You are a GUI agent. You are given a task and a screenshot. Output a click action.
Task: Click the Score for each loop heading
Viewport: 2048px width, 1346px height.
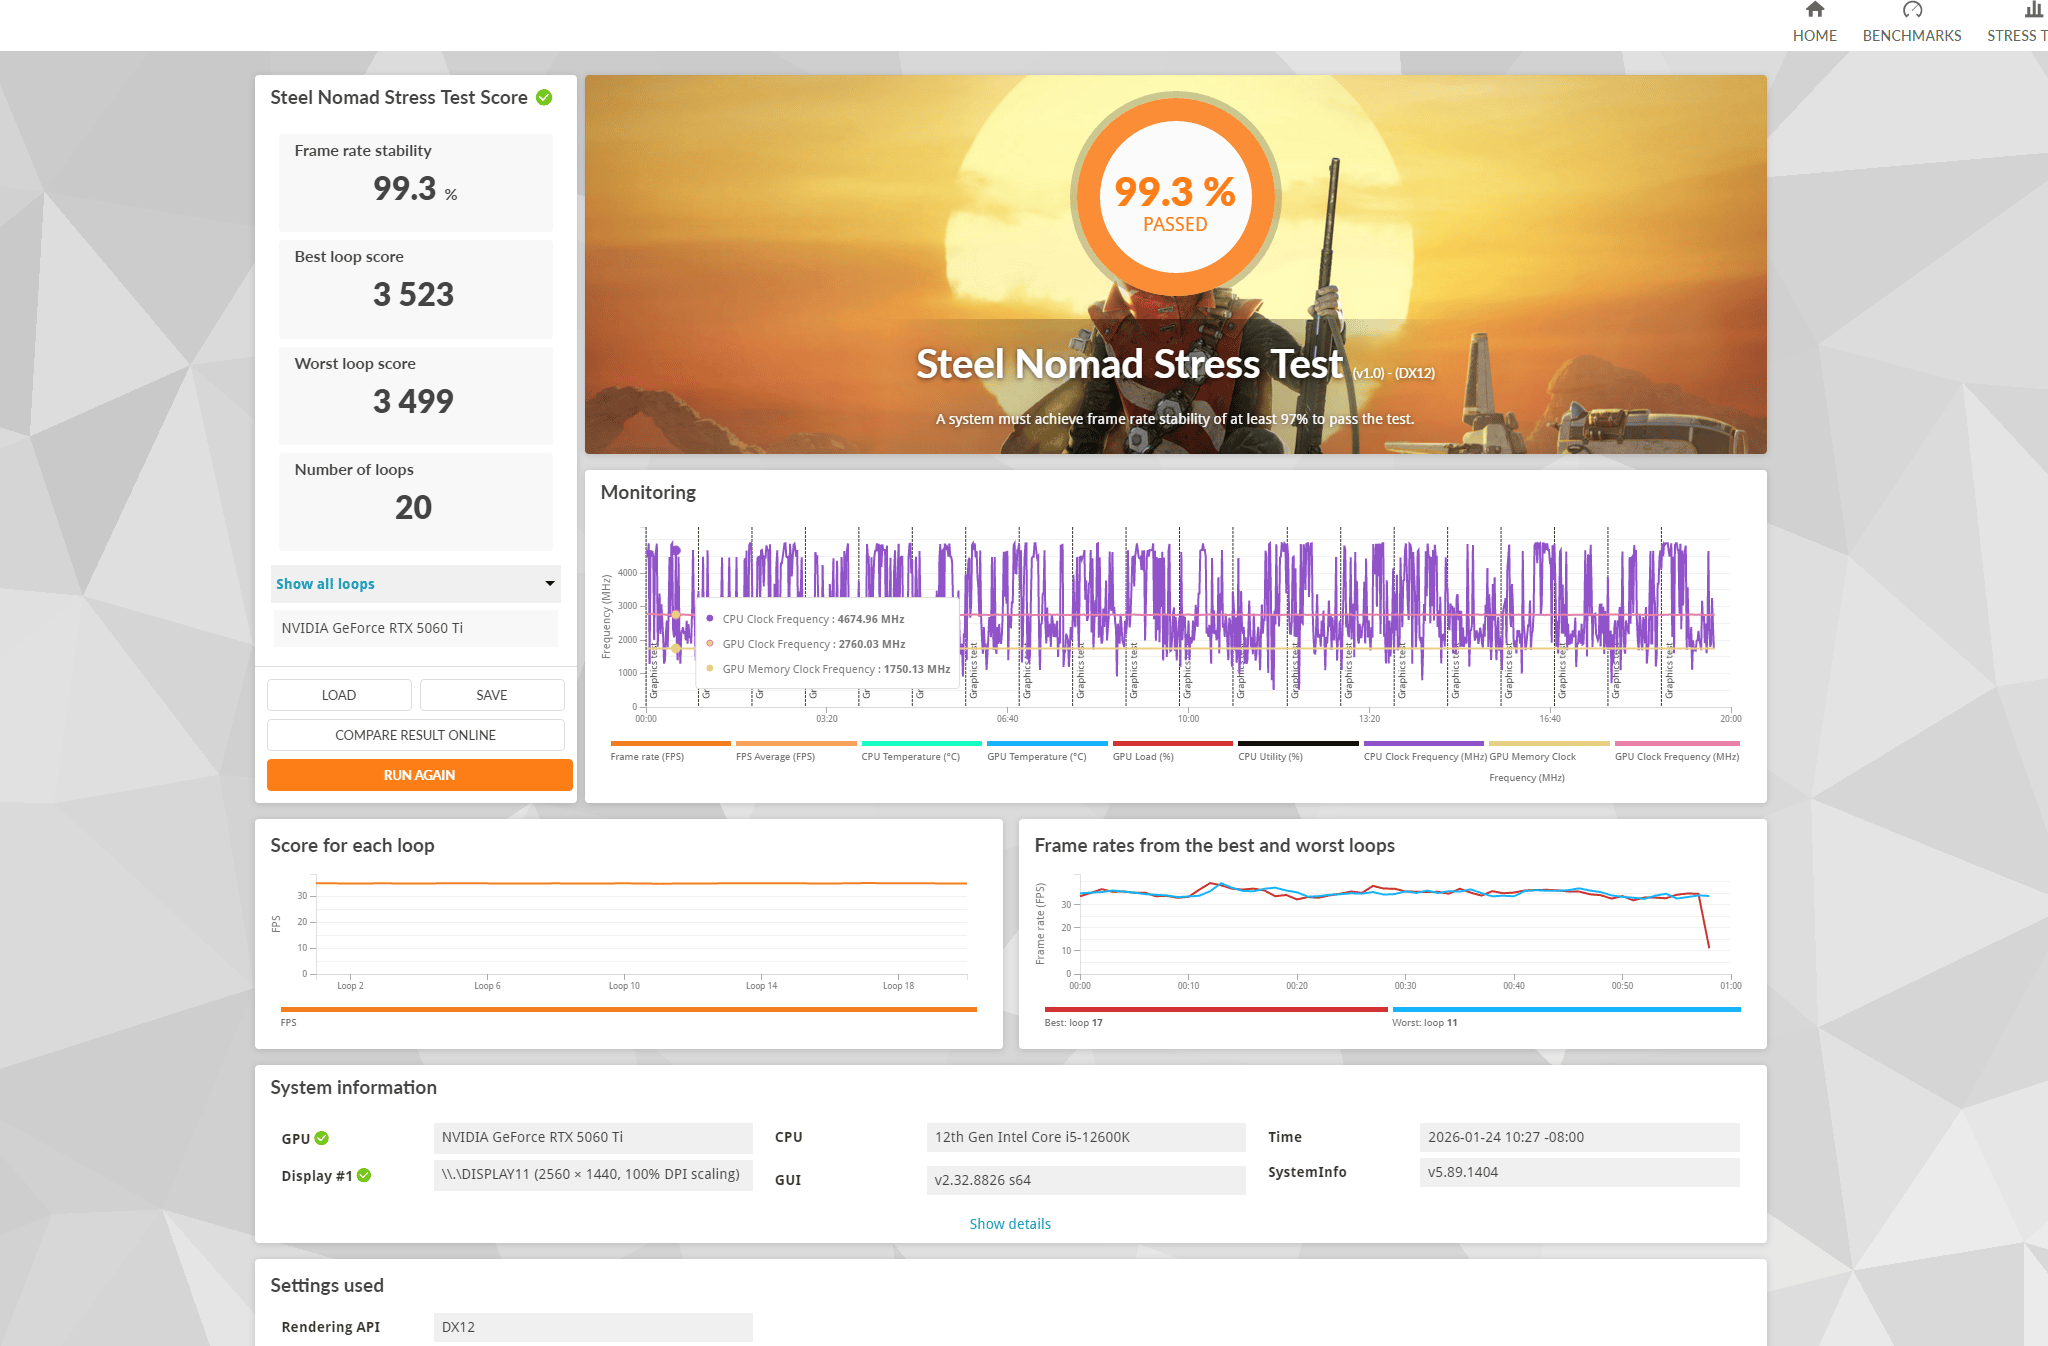(352, 845)
